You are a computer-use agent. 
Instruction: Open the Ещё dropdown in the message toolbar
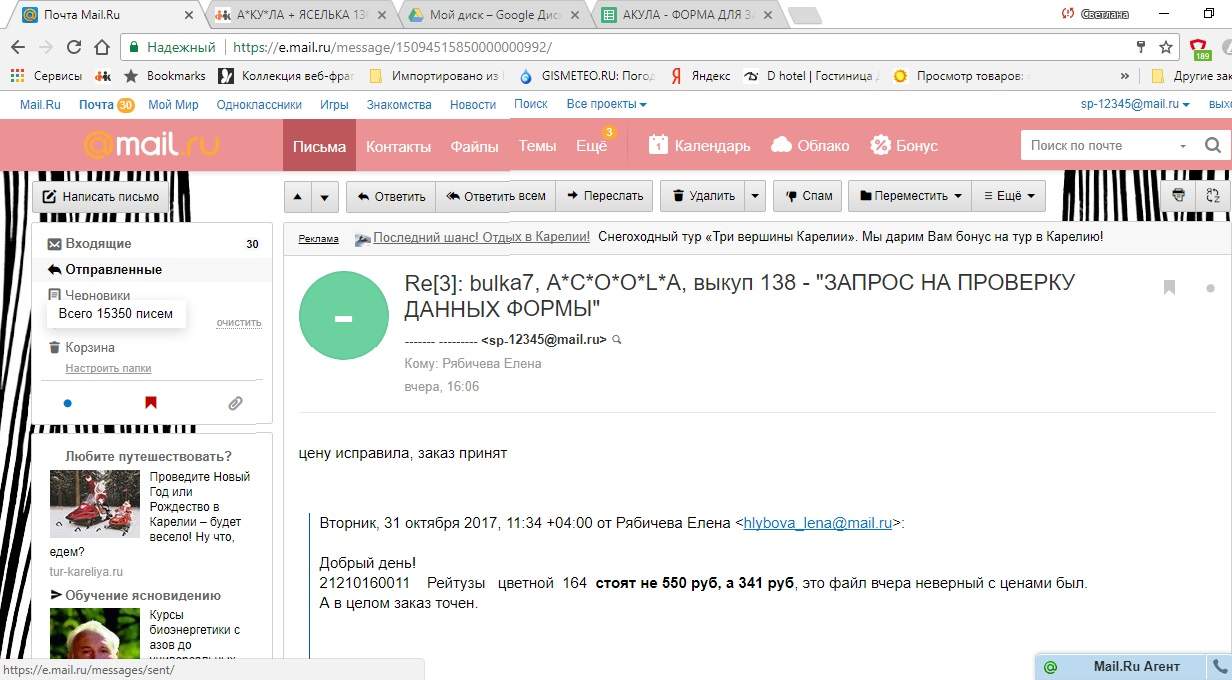(x=1008, y=196)
